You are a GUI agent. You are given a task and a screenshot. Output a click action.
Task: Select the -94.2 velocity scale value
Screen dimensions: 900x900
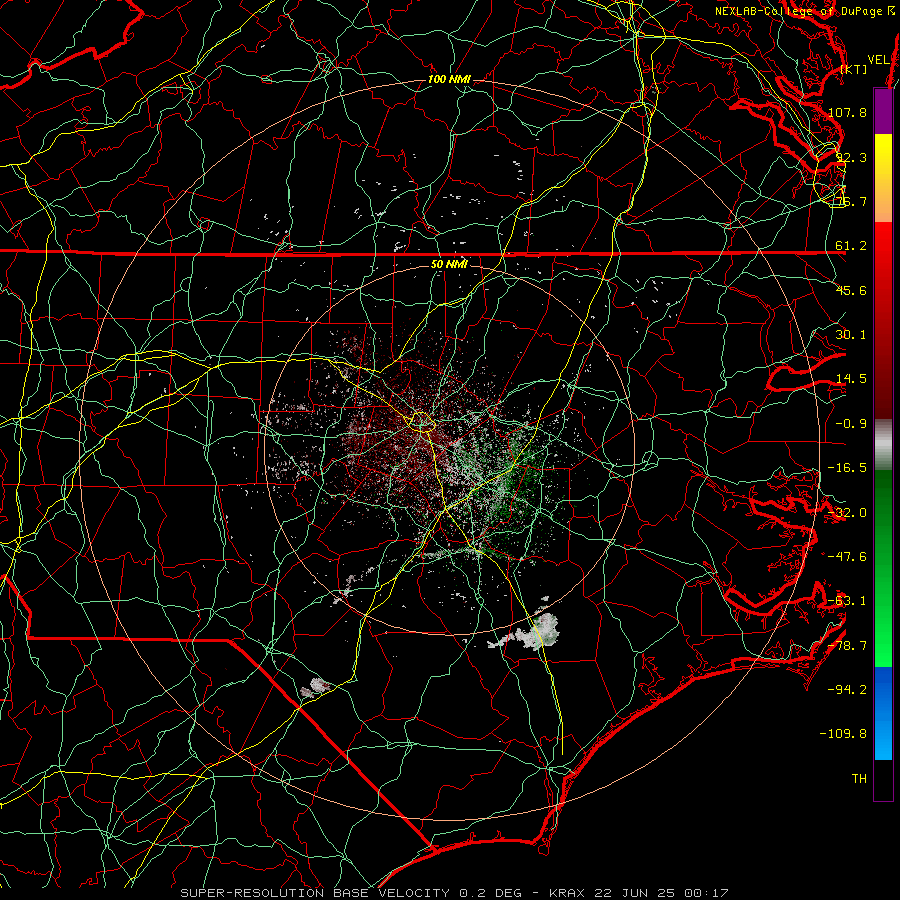click(x=847, y=690)
